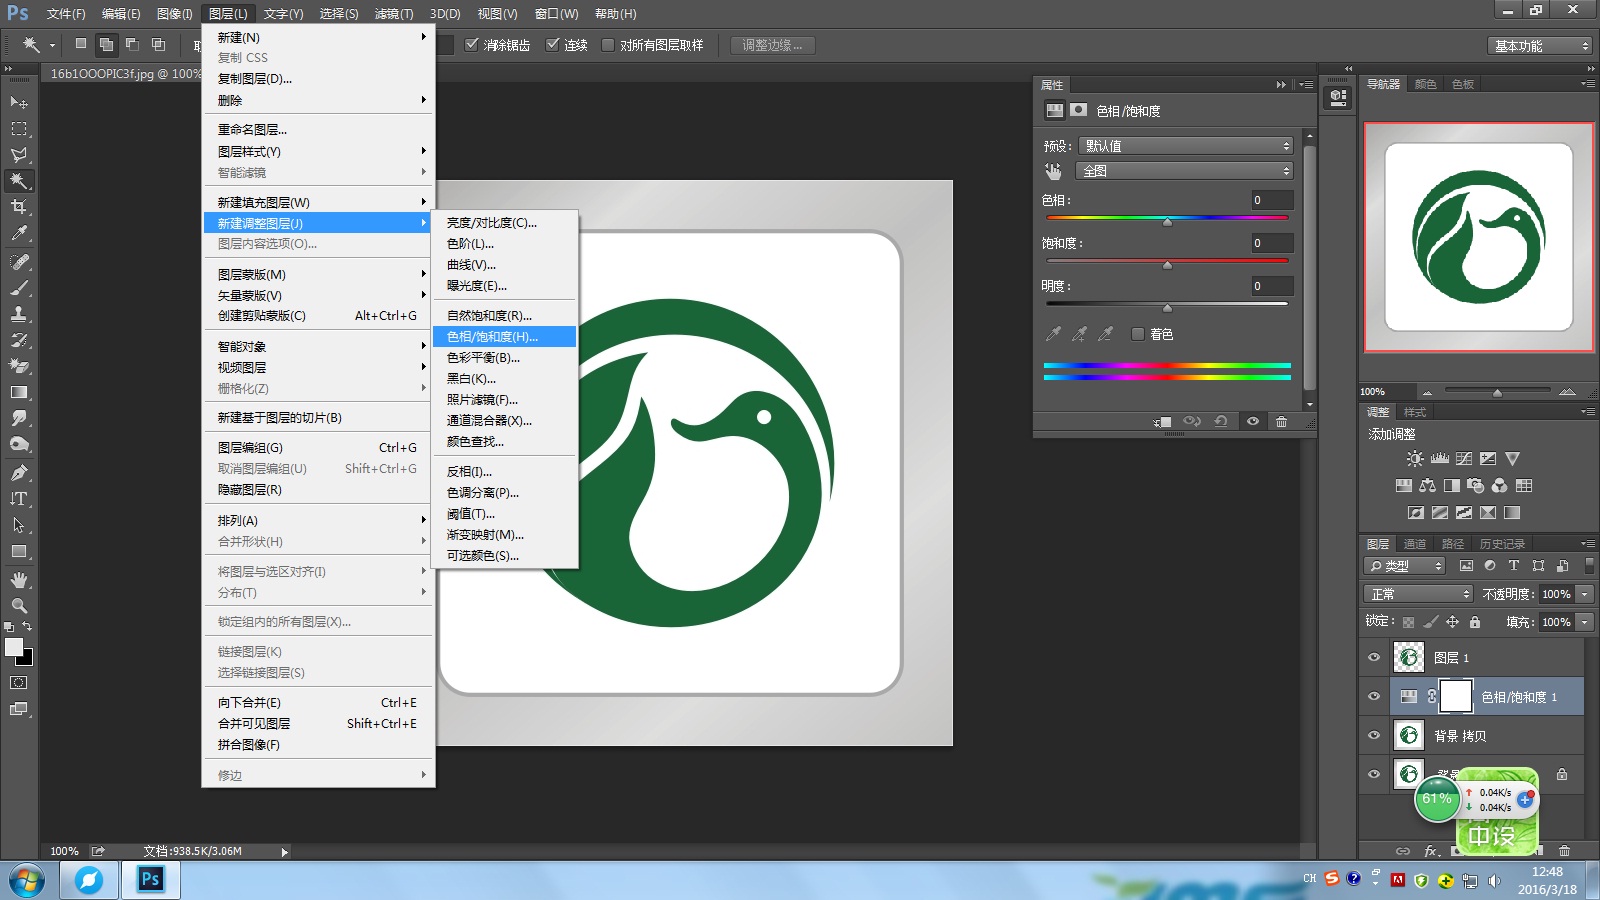Open the 预设 默认值 preset dropdown
Screen dimensions: 1600x900
1187,146
